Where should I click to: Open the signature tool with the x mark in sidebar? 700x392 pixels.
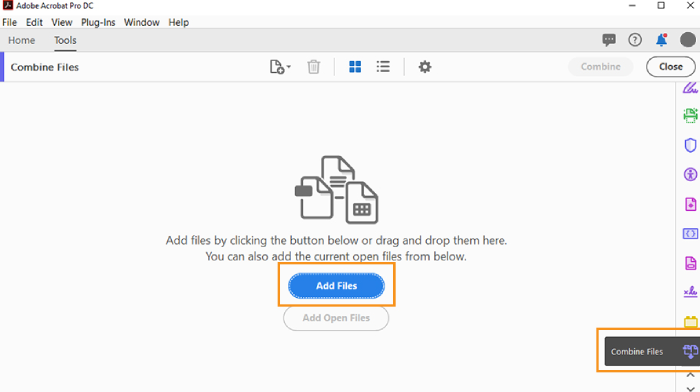pos(690,292)
